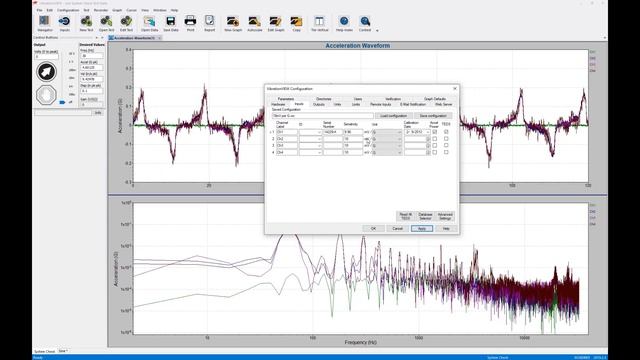This screenshot has height=360, width=640.
Task: Click the Read All TEDS button
Action: tap(405, 216)
